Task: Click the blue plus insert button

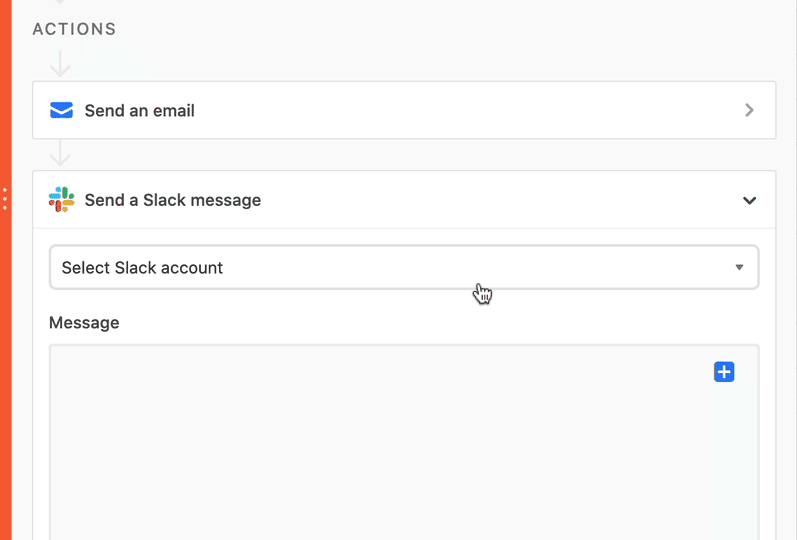Action: coord(724,372)
